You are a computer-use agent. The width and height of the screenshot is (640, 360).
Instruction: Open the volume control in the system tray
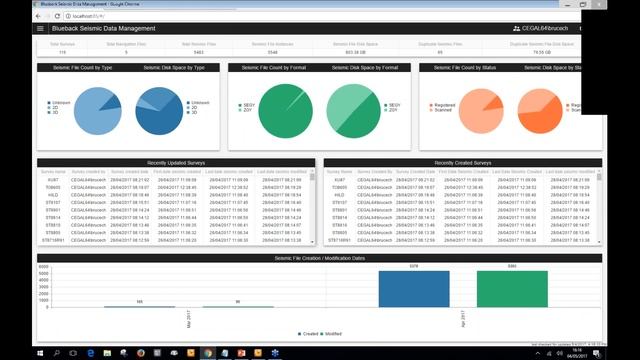[x=560, y=353]
